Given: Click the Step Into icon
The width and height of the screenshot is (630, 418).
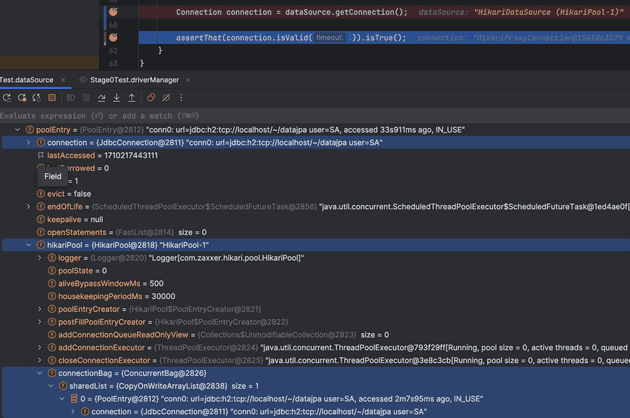Looking at the screenshot, I should tap(117, 98).
